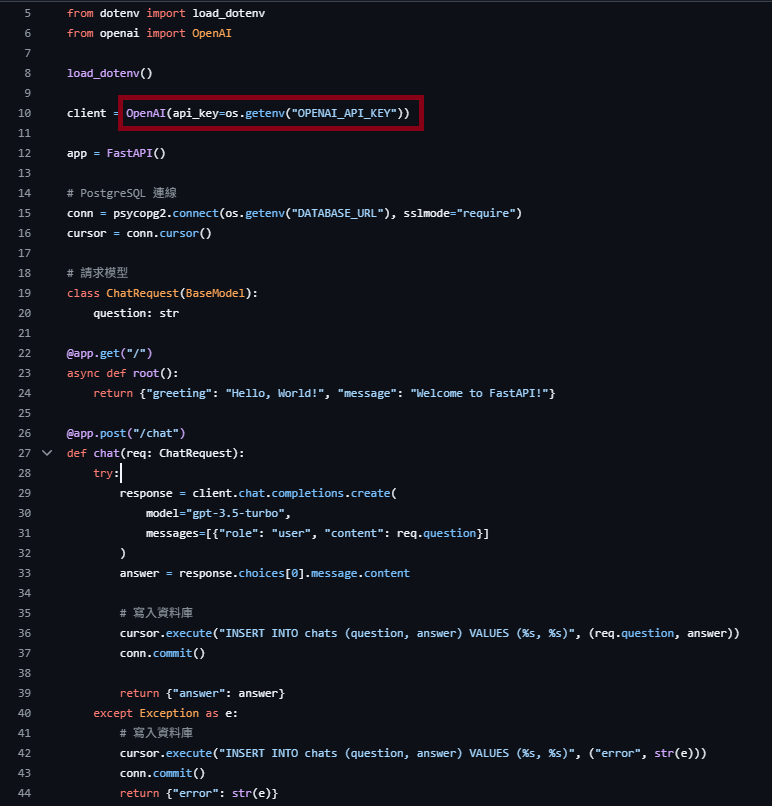Click the red-boxed OpenAI api_key expression
Viewport: 772px width, 806px height.
[270, 113]
